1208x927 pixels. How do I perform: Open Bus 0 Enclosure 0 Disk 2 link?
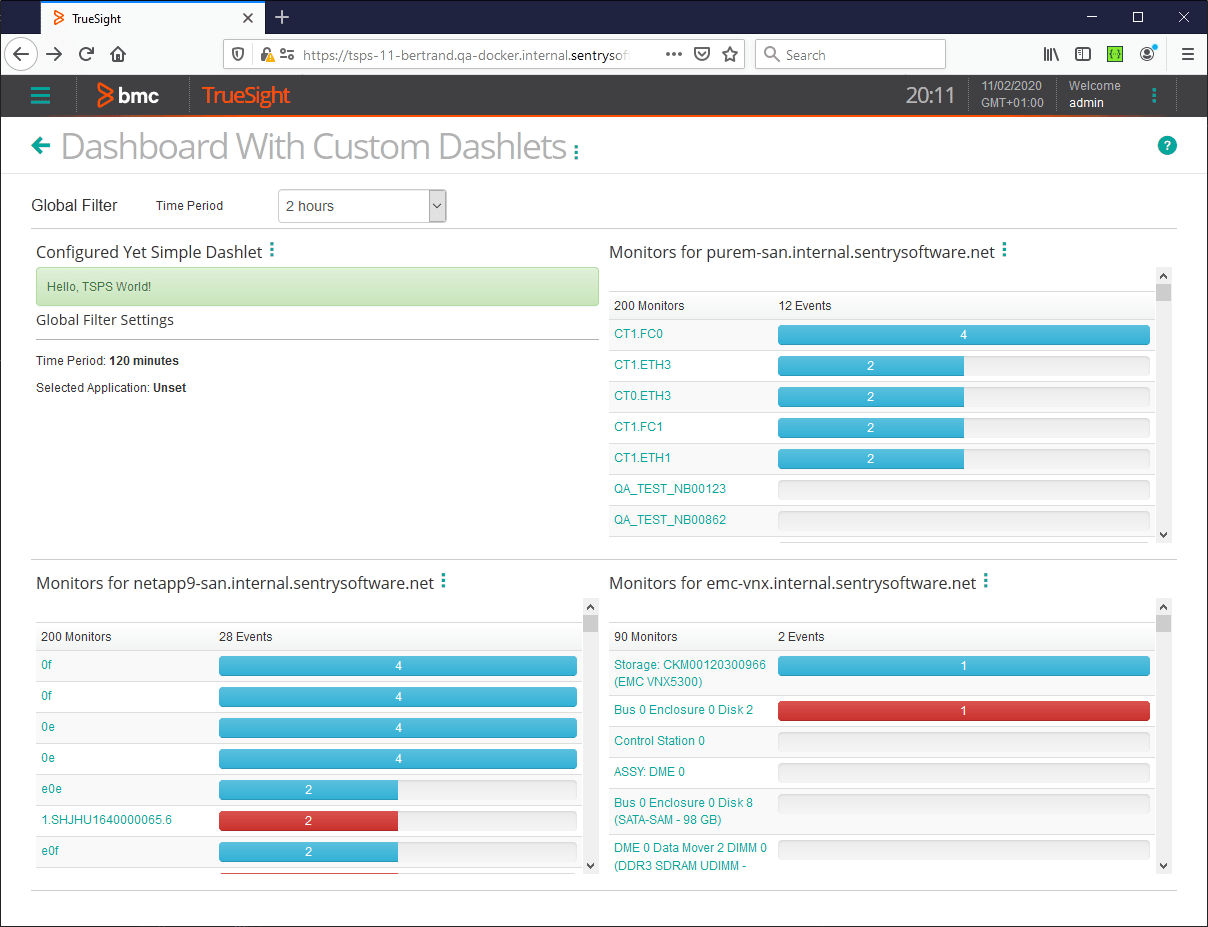[683, 710]
